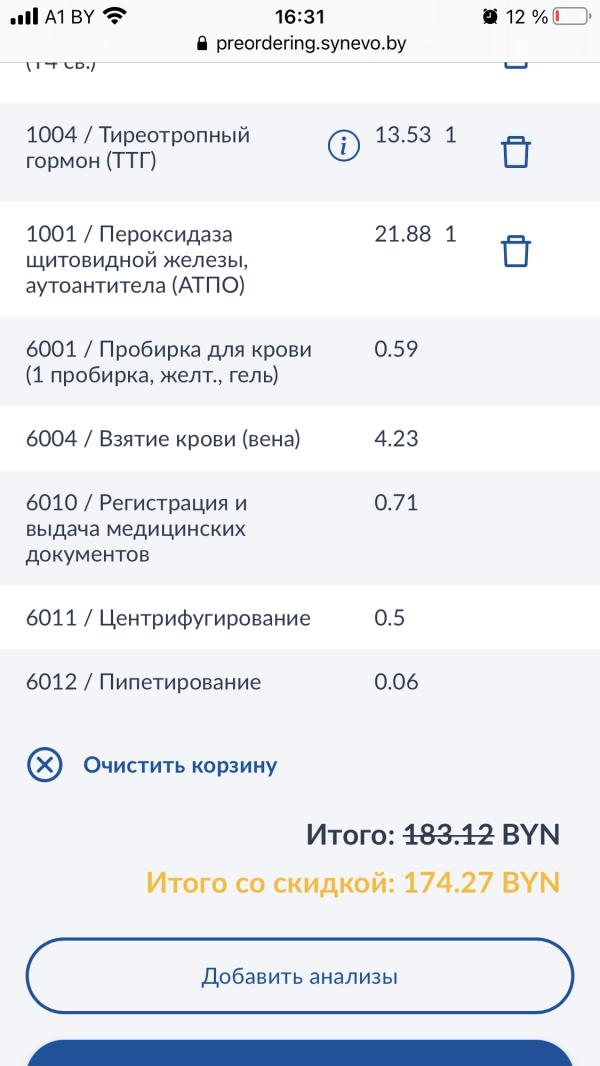
Task: Tap the battery indicator in status bar
Action: 571,16
